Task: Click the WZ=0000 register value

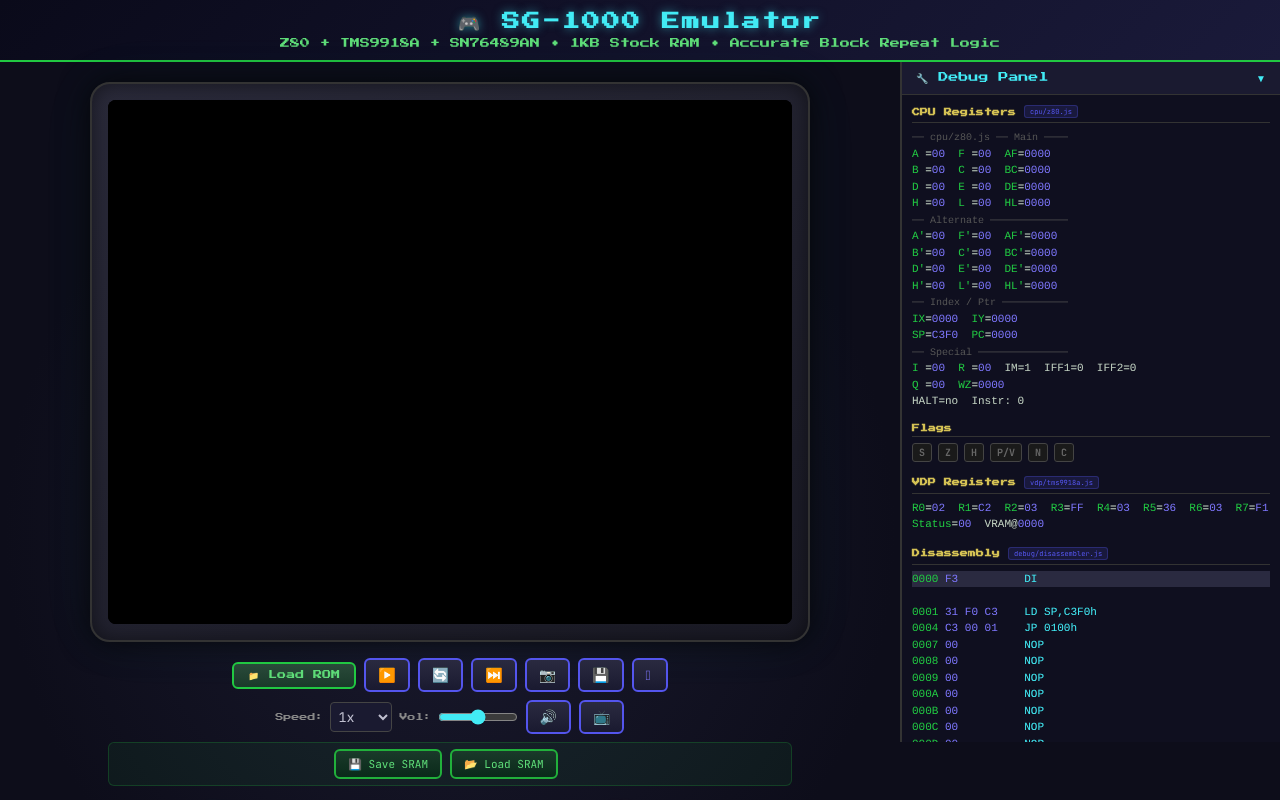Action: [x=981, y=385]
